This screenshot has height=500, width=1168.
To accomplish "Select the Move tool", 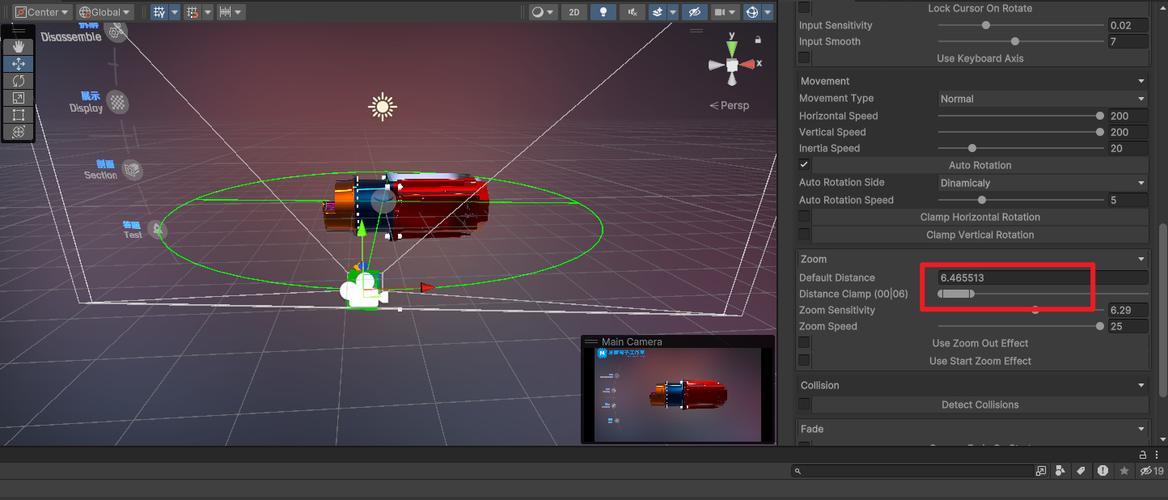I will (x=19, y=63).
